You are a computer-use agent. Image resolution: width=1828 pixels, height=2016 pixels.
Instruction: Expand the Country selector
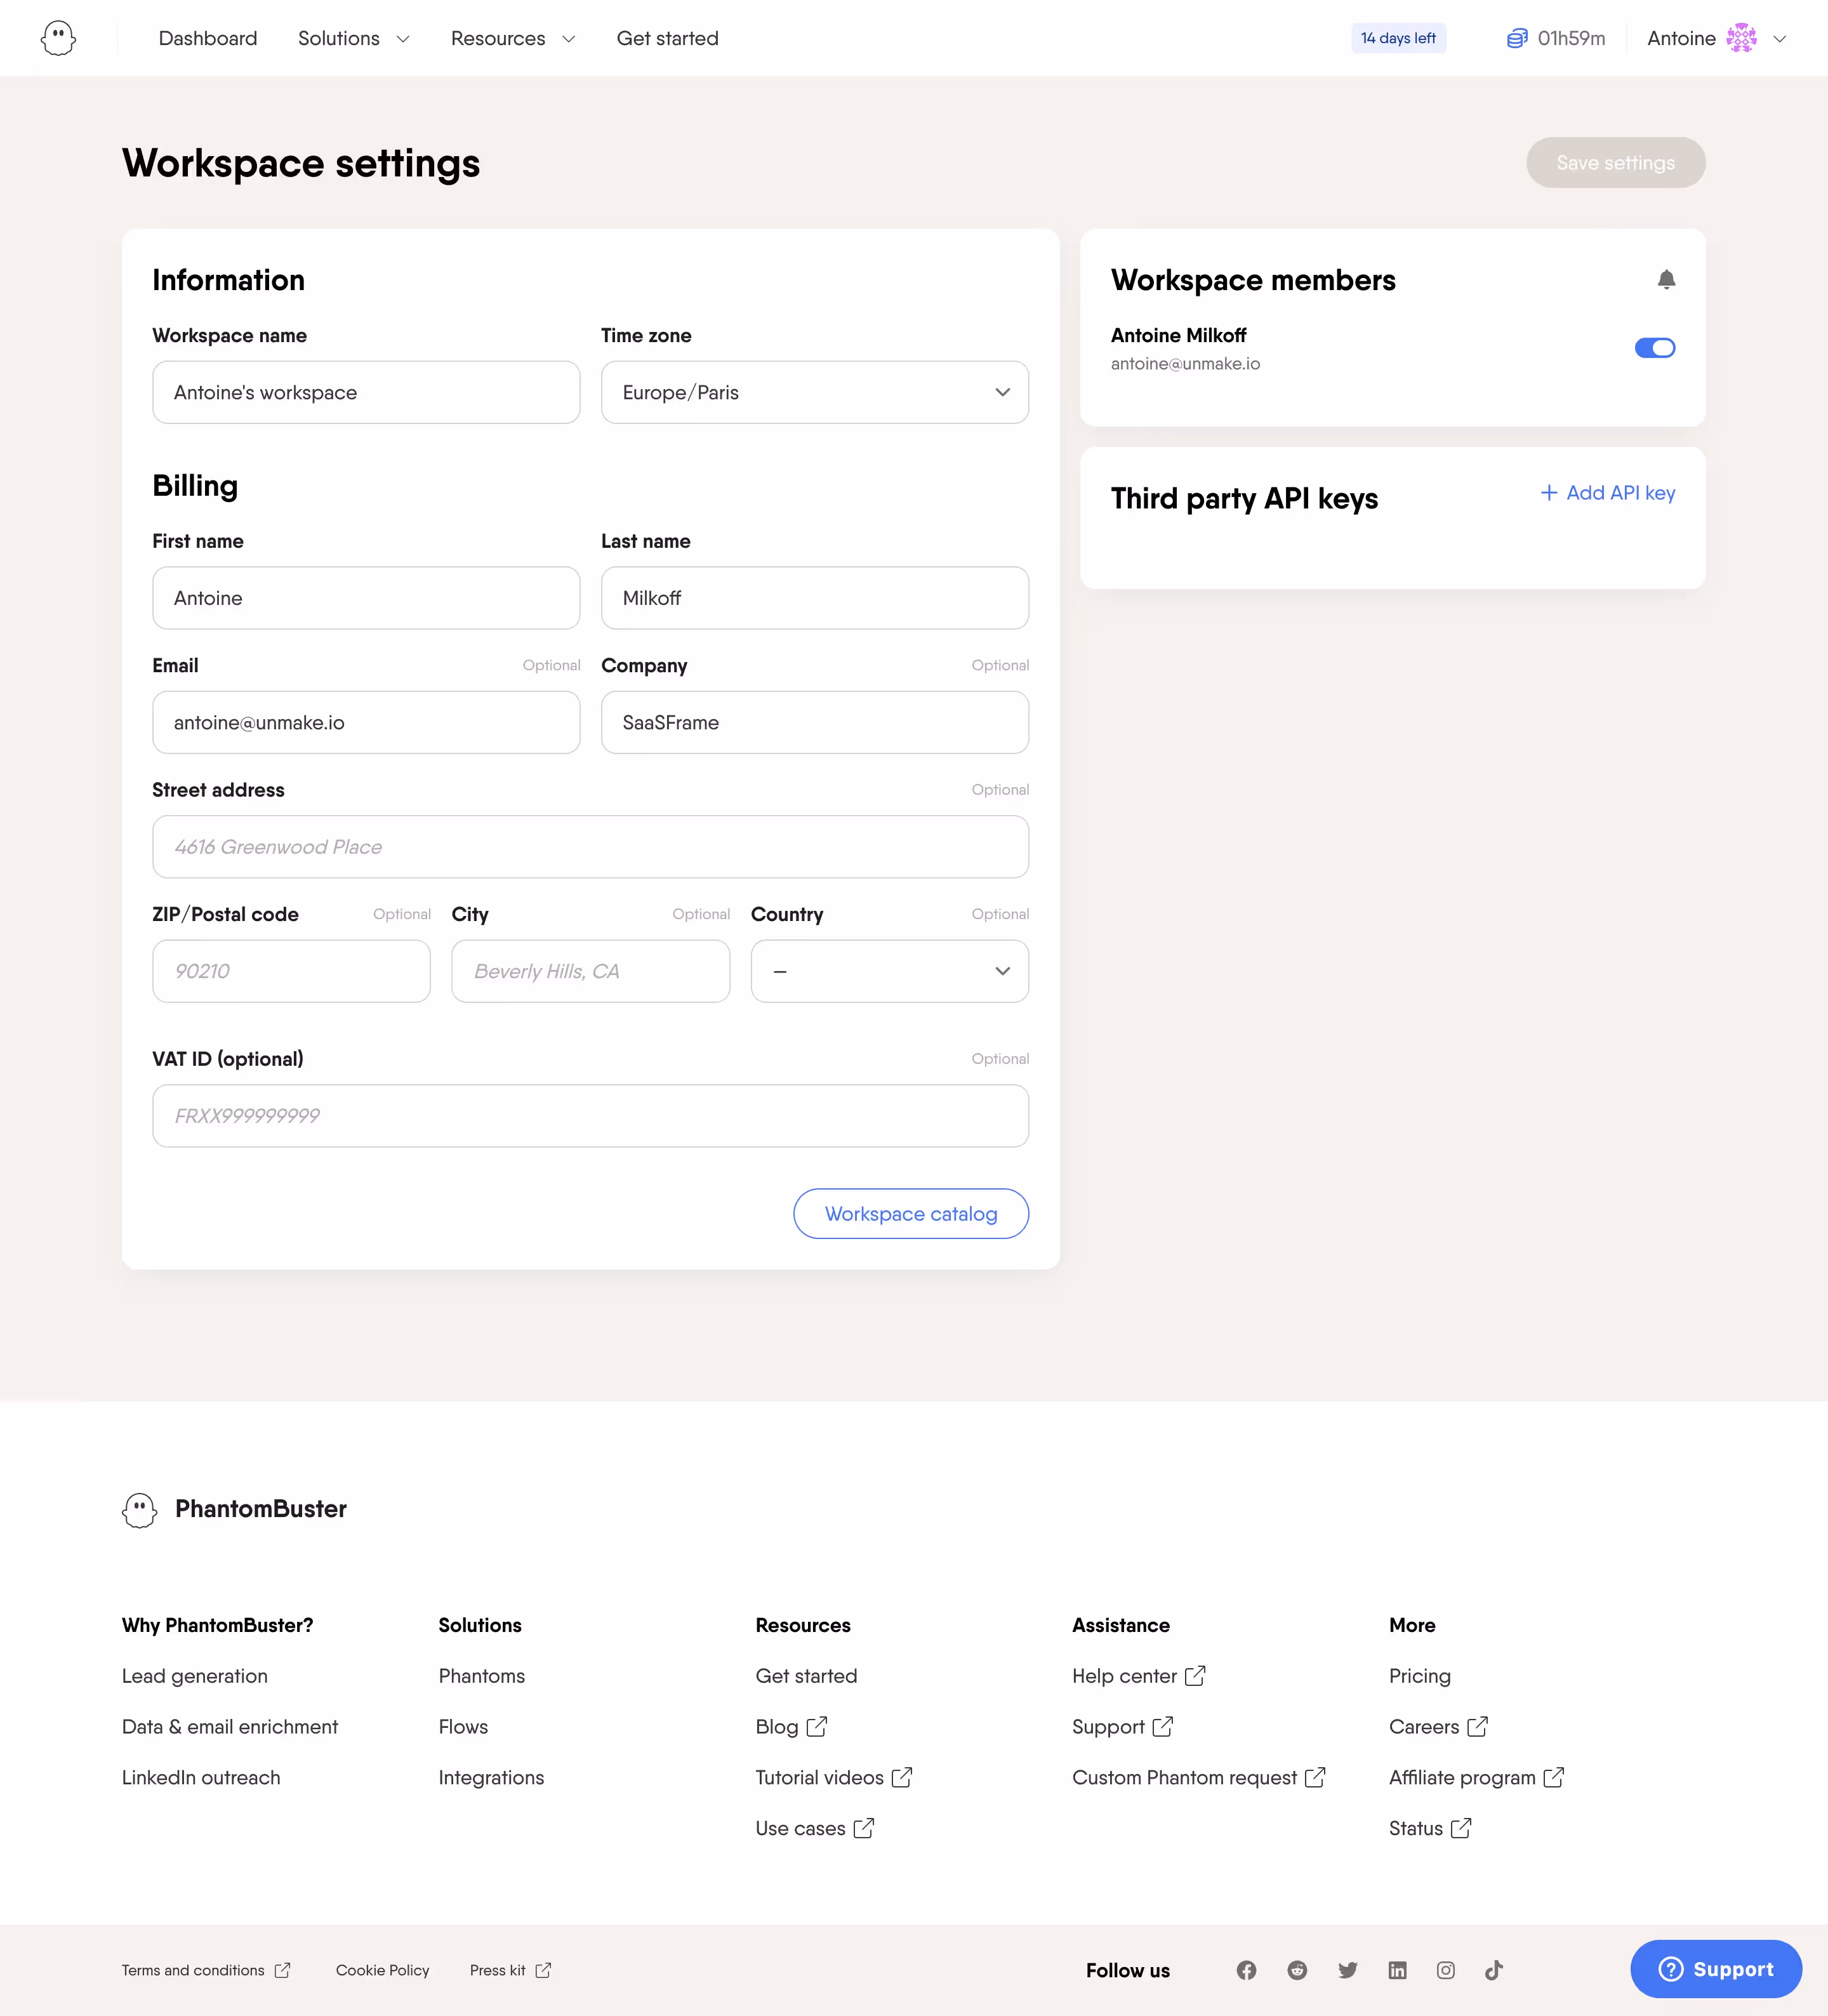tap(889, 971)
